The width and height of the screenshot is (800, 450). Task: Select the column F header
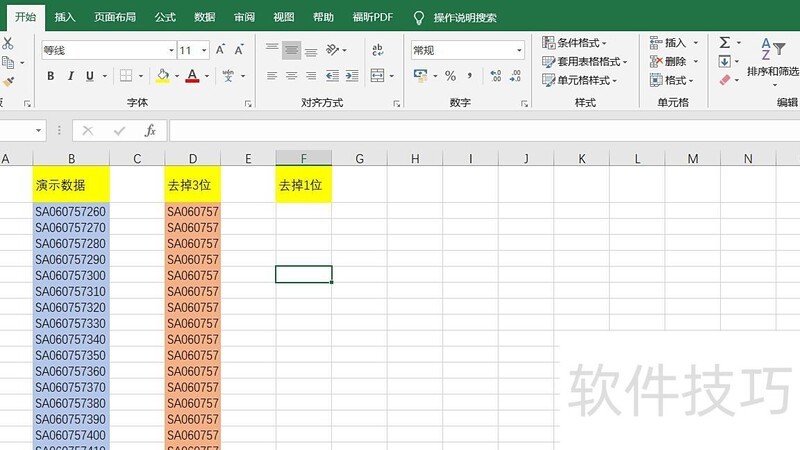304,159
